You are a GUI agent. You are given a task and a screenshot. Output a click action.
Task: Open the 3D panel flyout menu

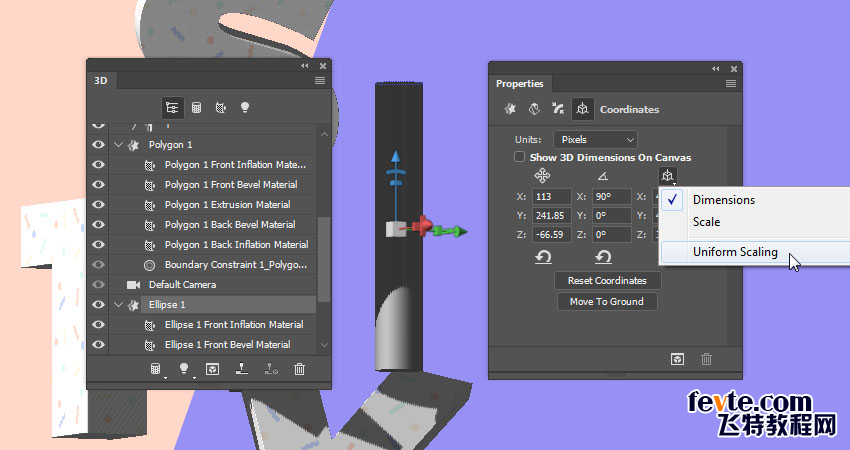320,80
